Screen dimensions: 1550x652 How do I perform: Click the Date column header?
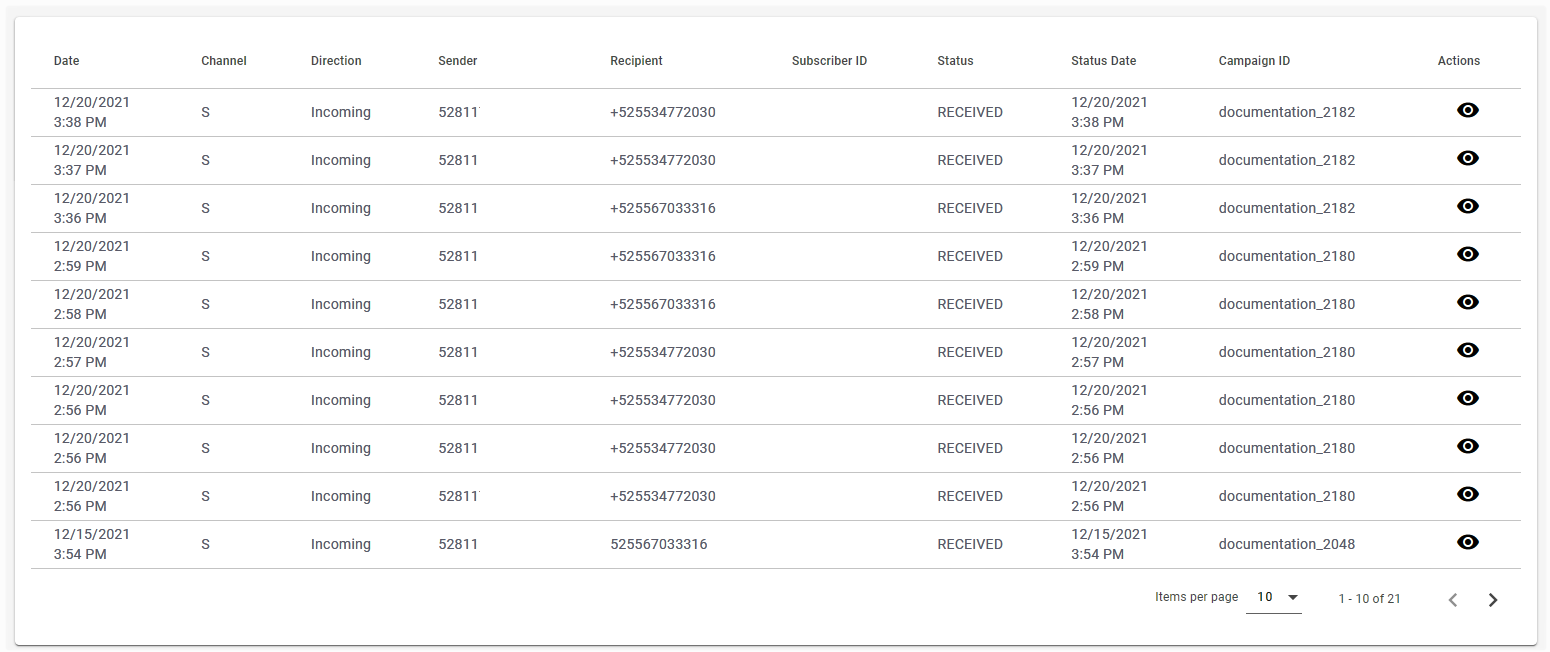click(x=66, y=61)
